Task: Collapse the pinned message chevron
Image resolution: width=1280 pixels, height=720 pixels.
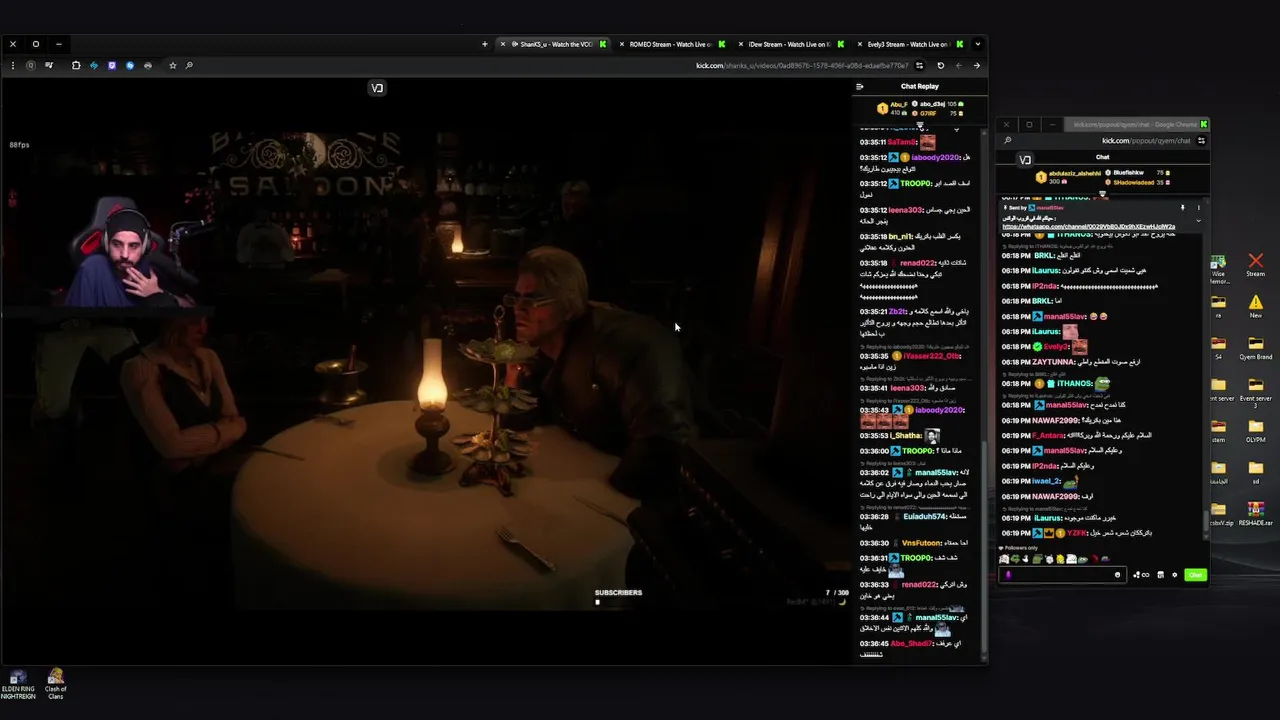Action: click(1198, 220)
